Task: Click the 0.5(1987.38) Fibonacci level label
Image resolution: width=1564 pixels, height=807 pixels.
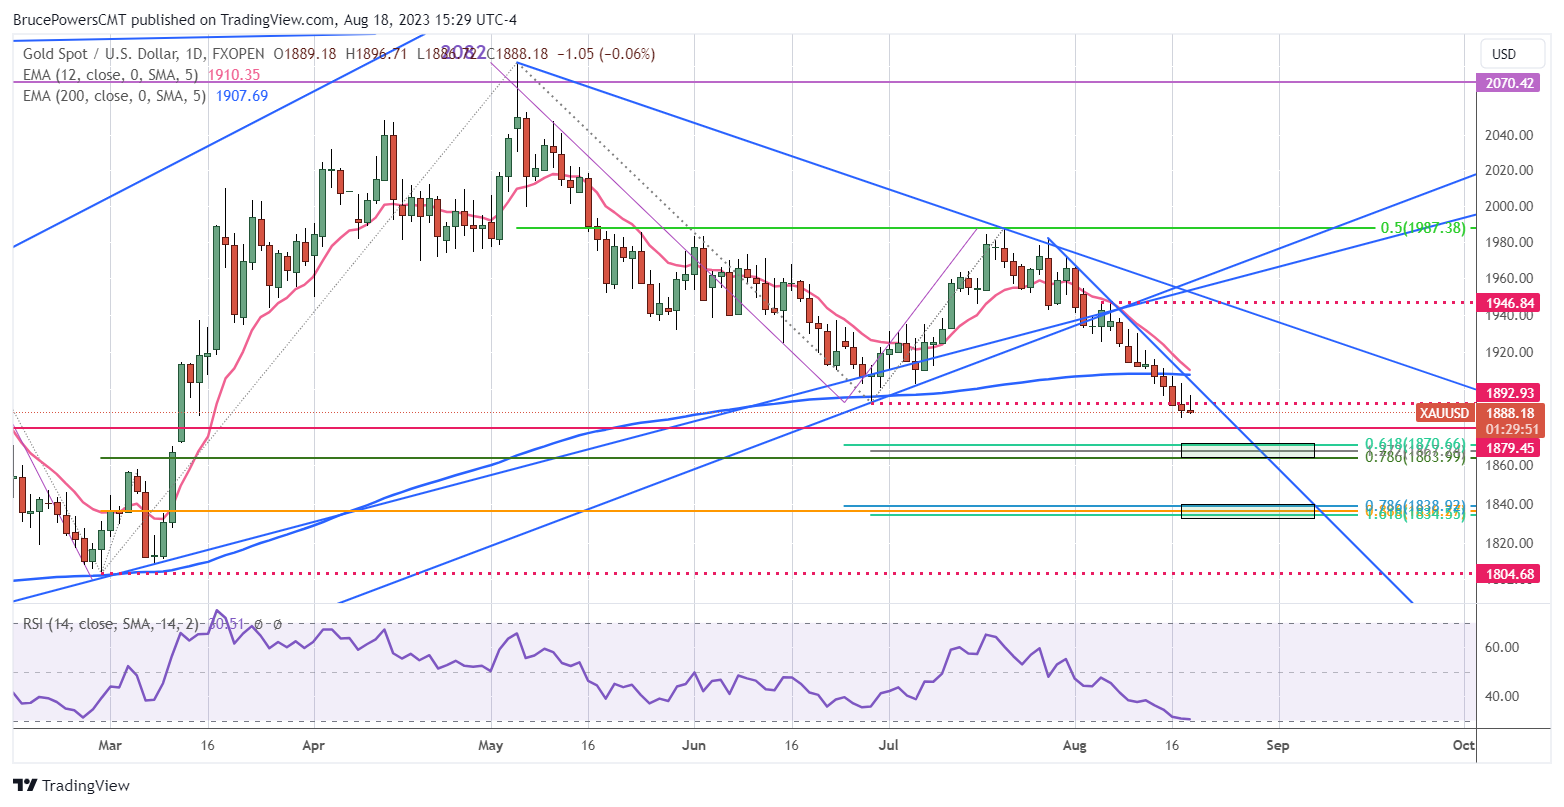Action: (x=1425, y=228)
